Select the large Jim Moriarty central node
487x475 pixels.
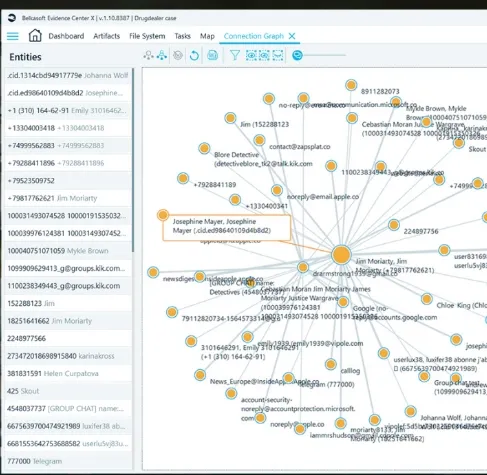click(x=341, y=255)
